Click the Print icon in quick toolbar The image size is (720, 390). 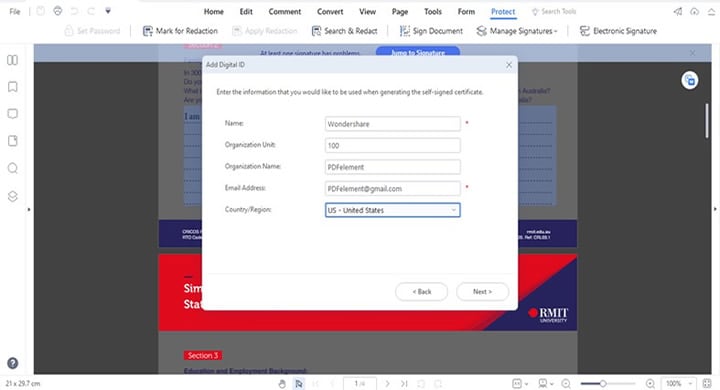(57, 11)
